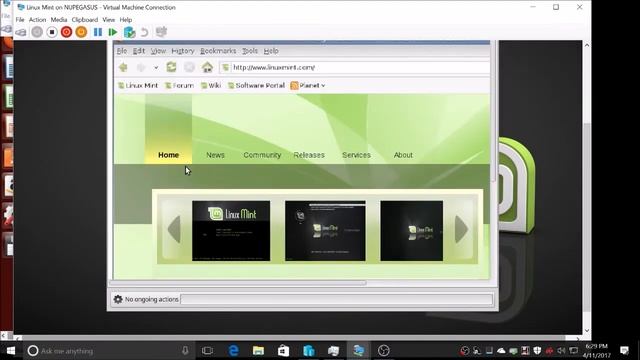
Task: Open the VM Connection Help menu
Action: 126,20
